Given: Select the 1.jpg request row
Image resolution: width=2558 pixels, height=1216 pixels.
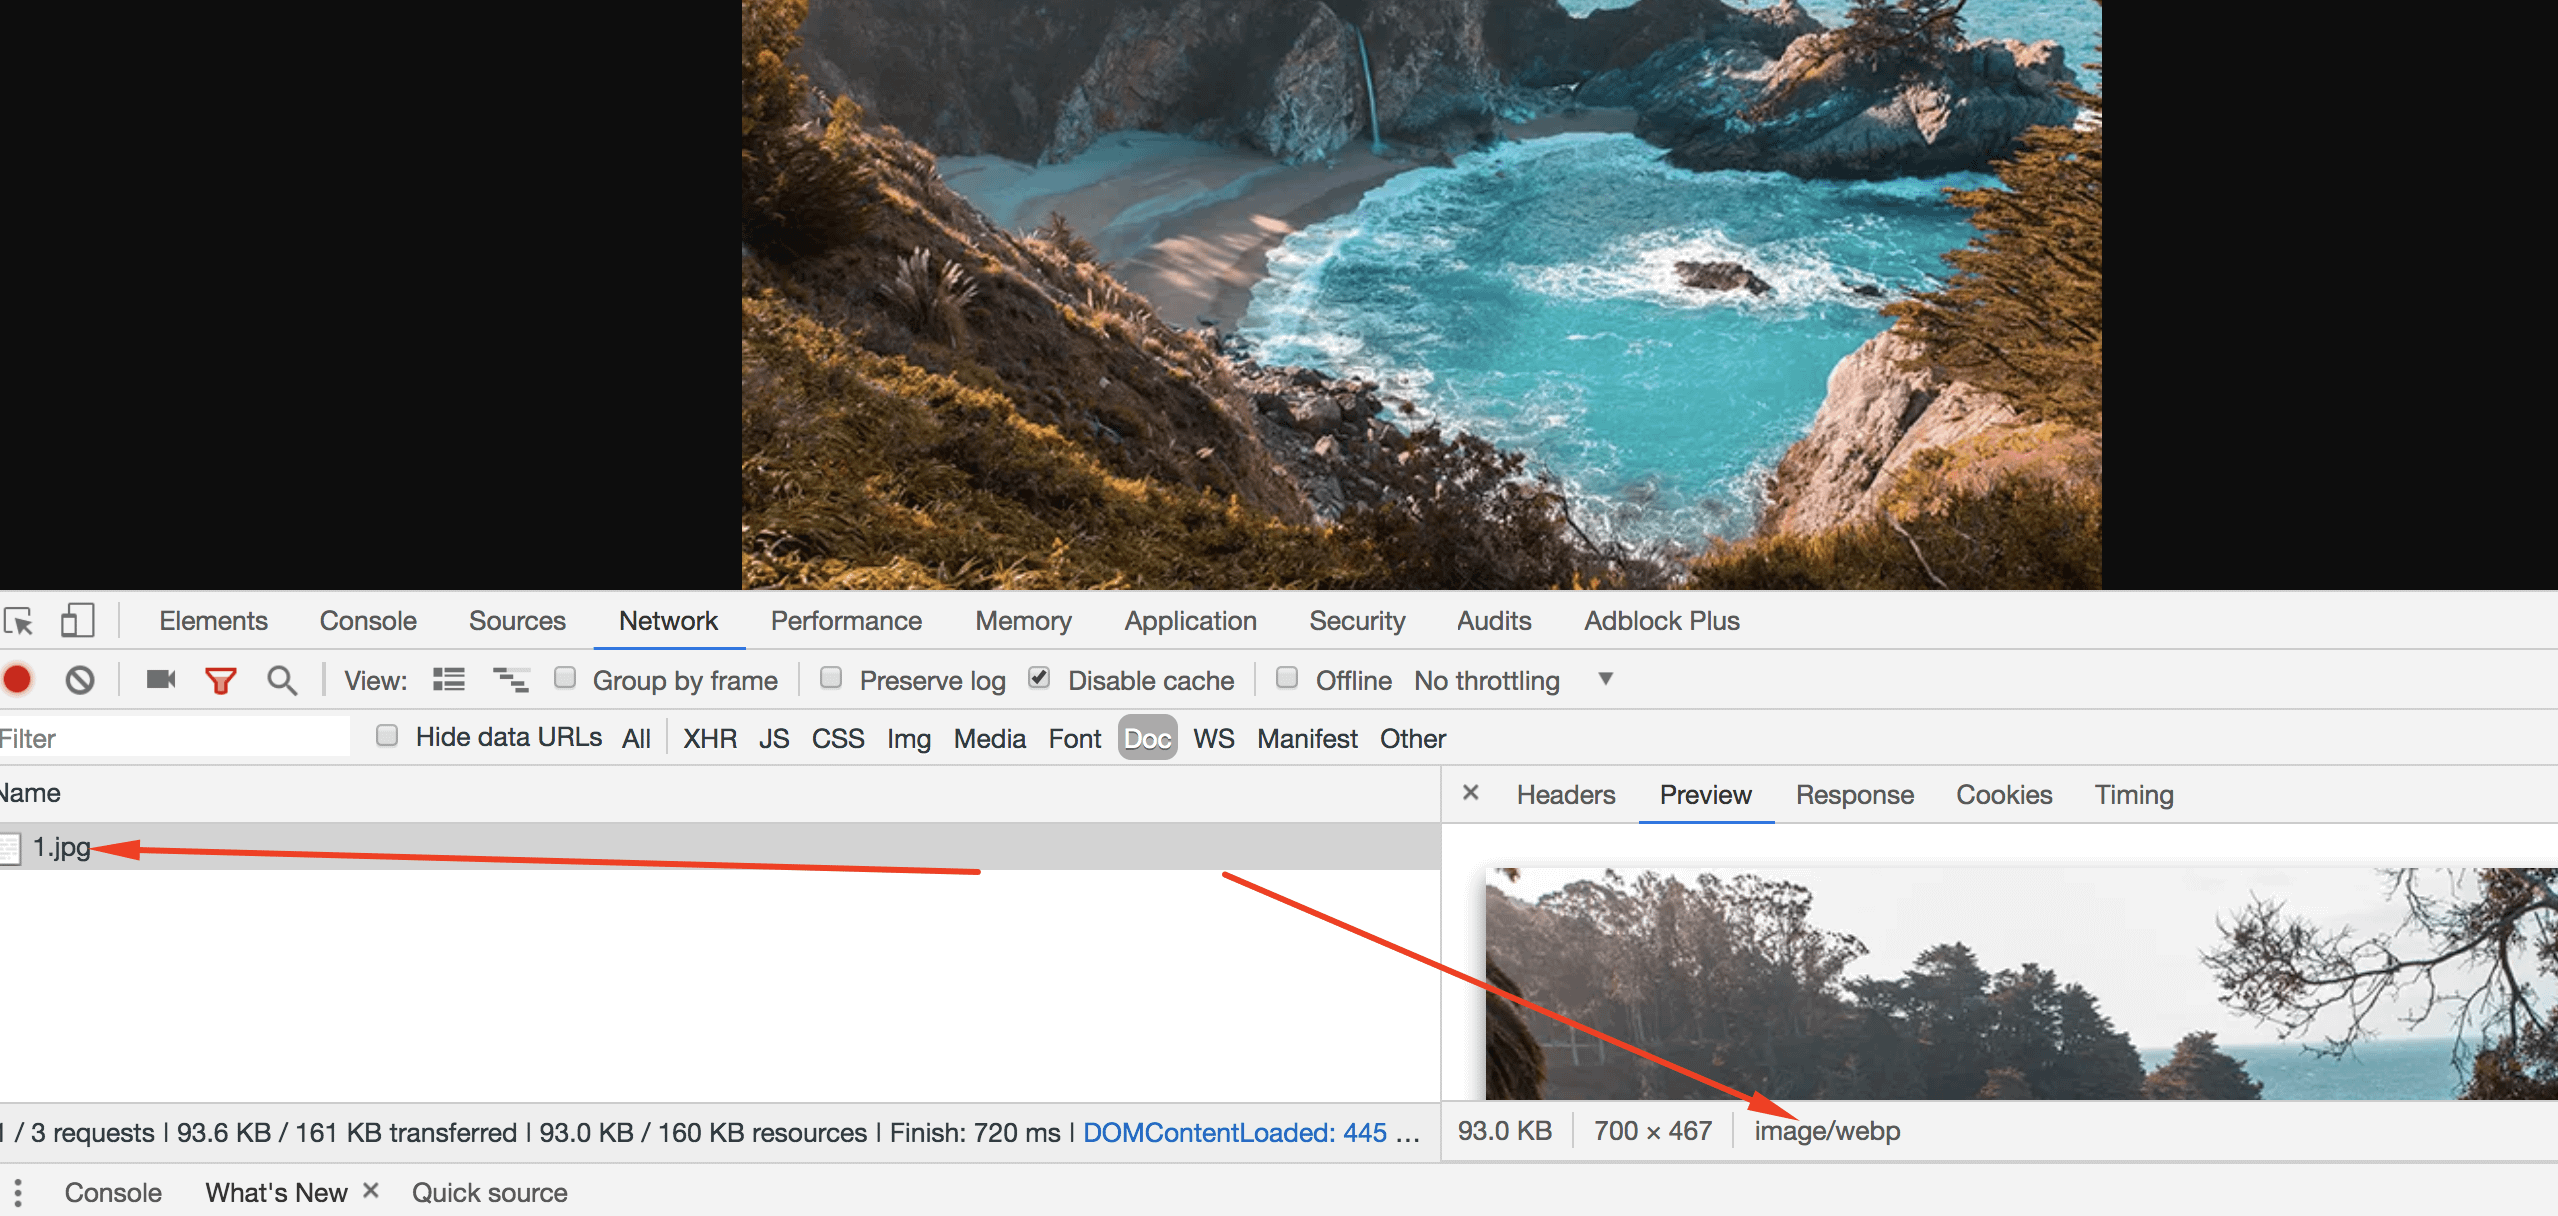Looking at the screenshot, I should [62, 847].
